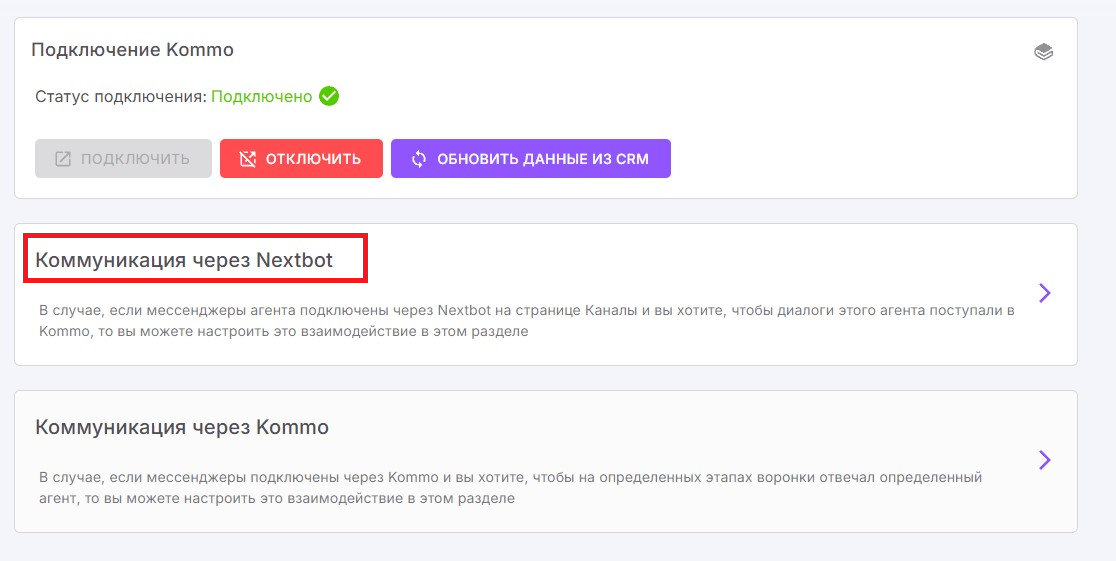Click the external-link icon on Подключить button
The height and width of the screenshot is (561, 1116).
point(63,159)
